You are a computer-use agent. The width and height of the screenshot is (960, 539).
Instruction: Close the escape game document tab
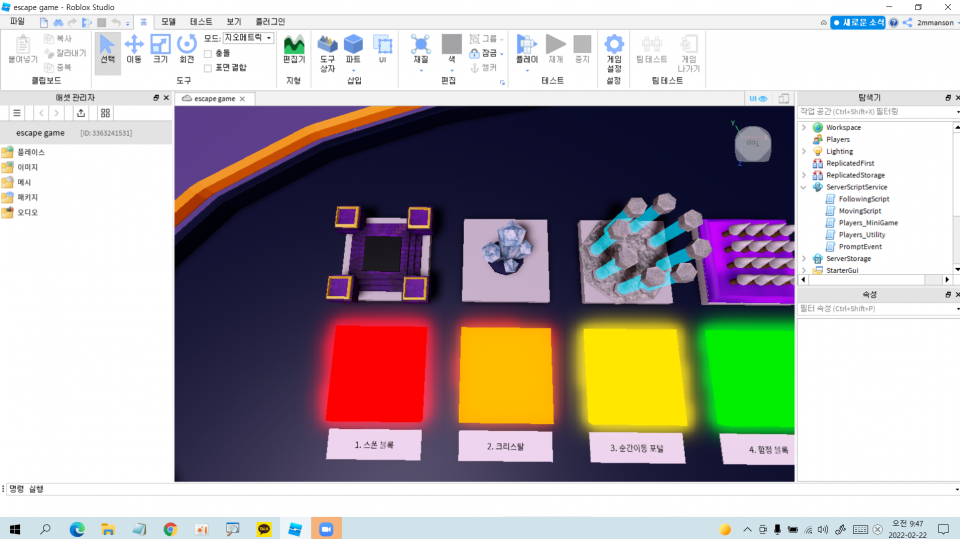click(242, 99)
